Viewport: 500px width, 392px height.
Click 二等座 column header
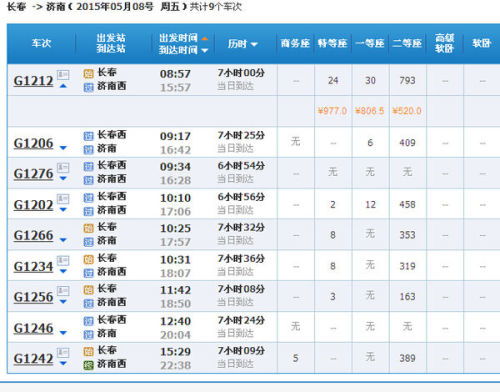tap(407, 43)
